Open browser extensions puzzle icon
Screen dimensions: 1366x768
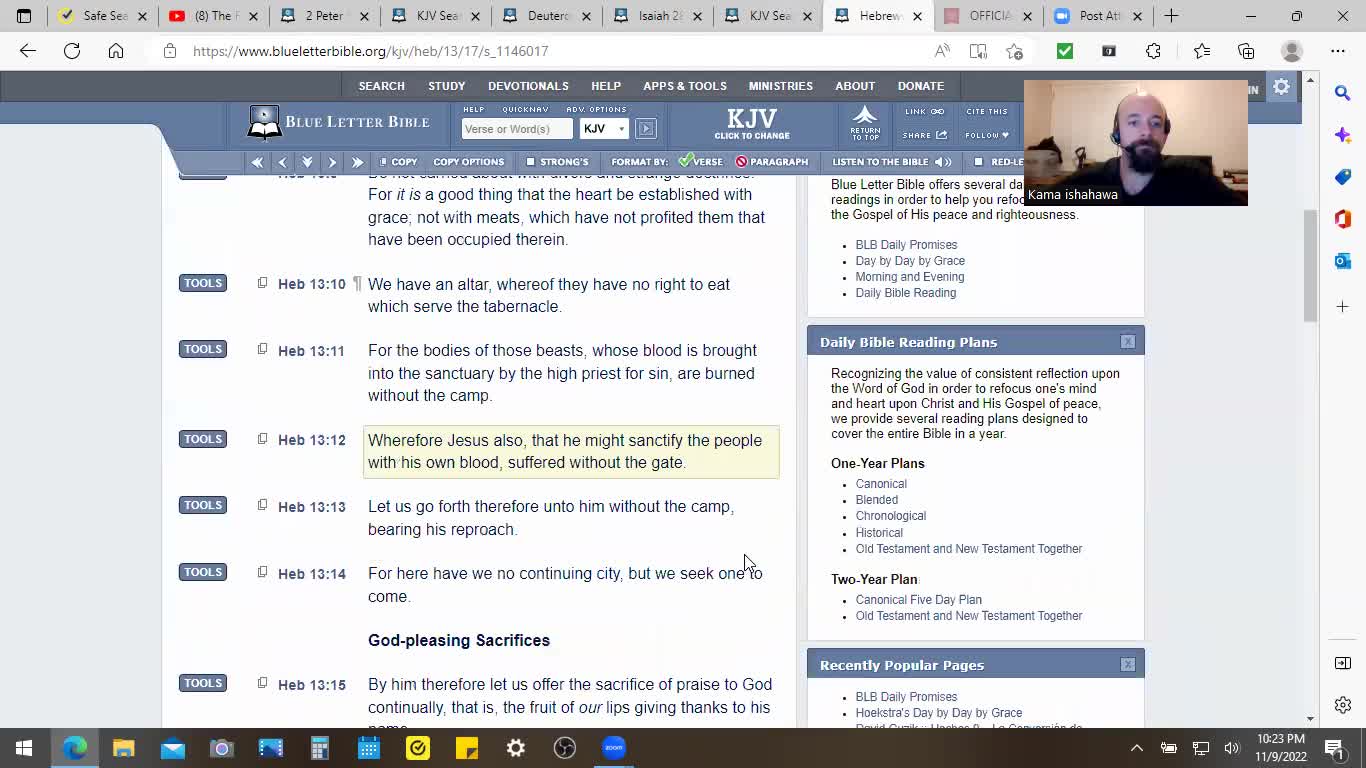coord(1153,51)
